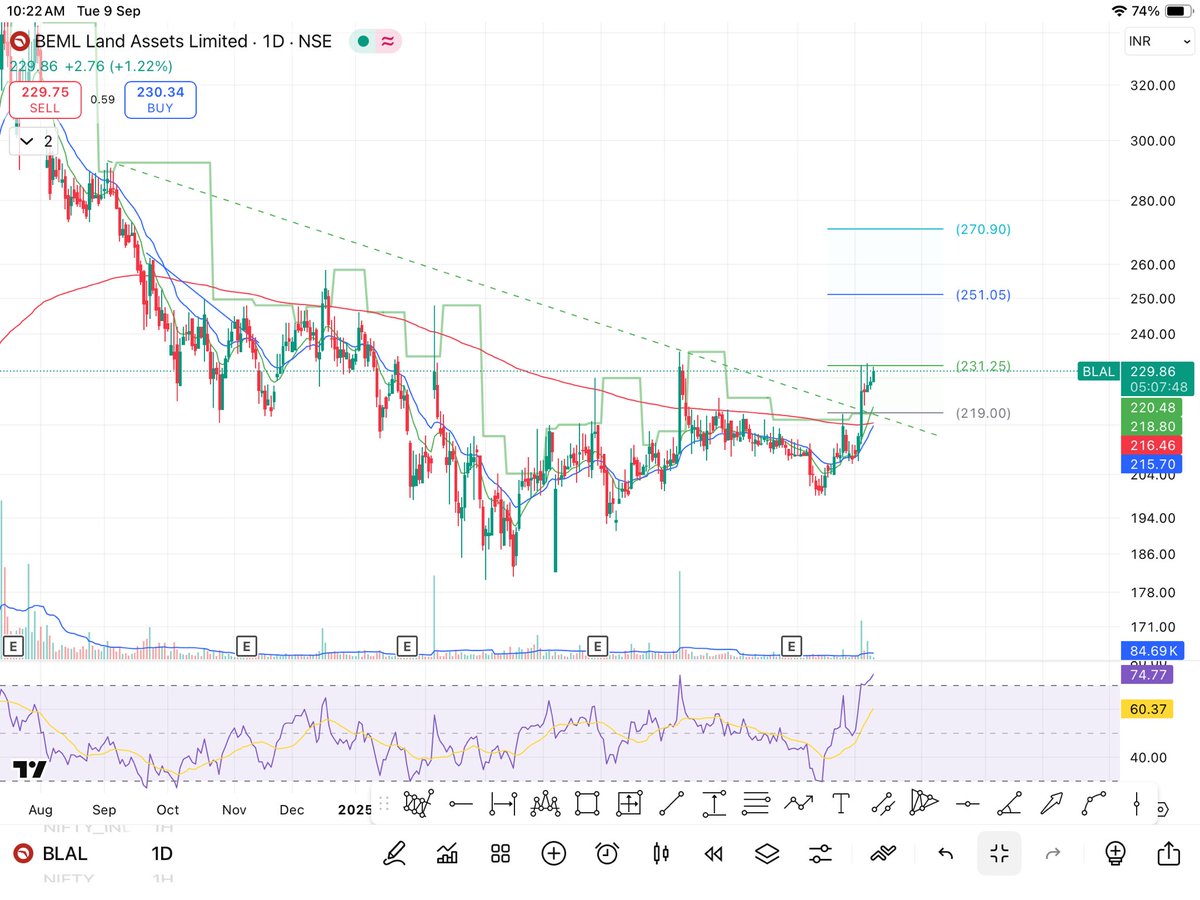Share the chart
Screen dimensions: 1200x900
(1168, 852)
